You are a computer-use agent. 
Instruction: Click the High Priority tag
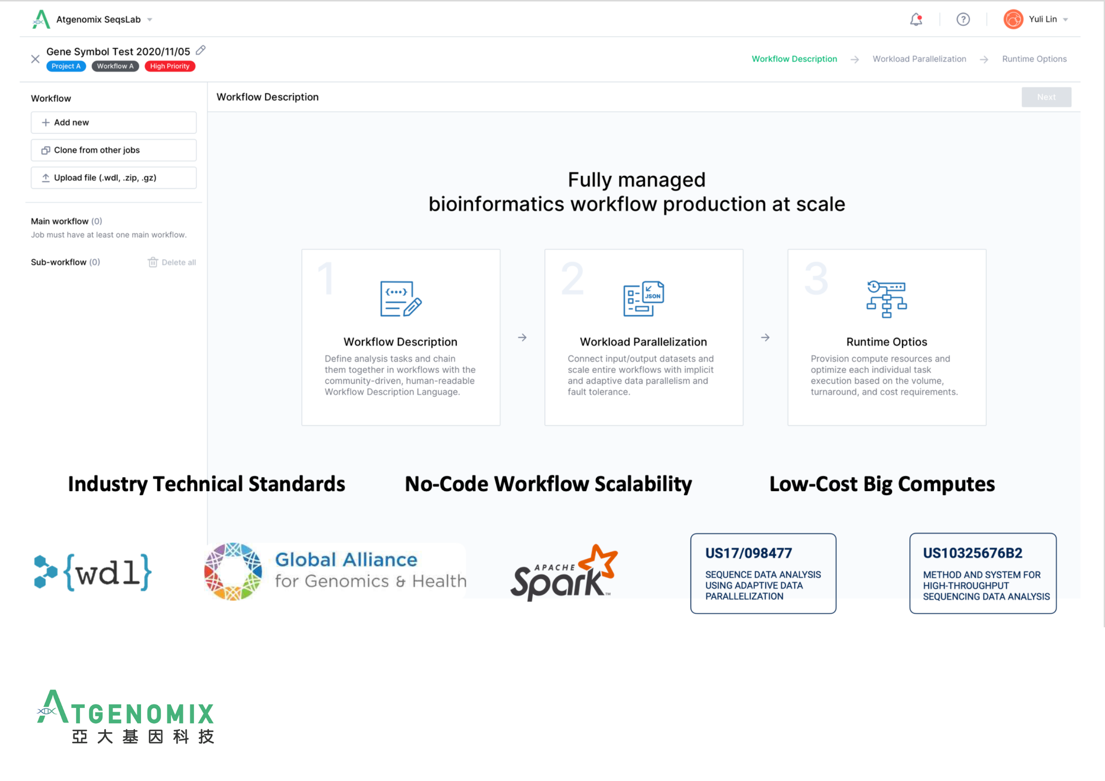[170, 66]
